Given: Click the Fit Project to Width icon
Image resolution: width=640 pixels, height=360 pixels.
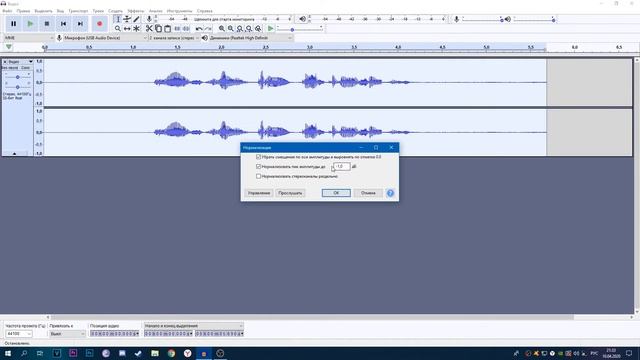Looking at the screenshot, I should coord(249,29).
